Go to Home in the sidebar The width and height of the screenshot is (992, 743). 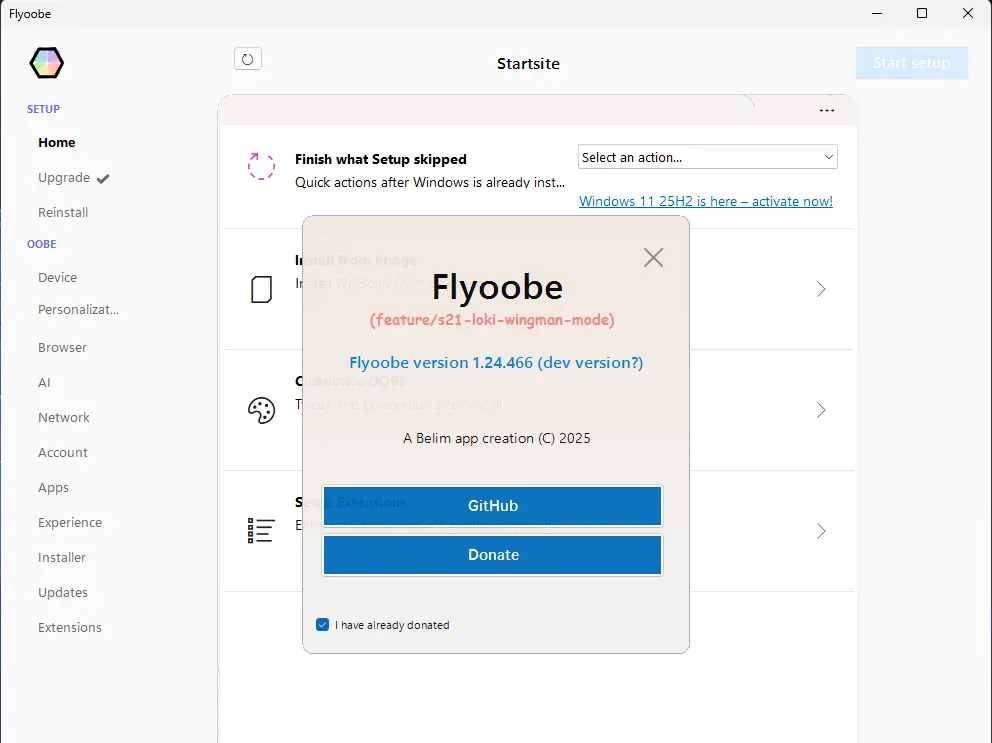(x=56, y=142)
